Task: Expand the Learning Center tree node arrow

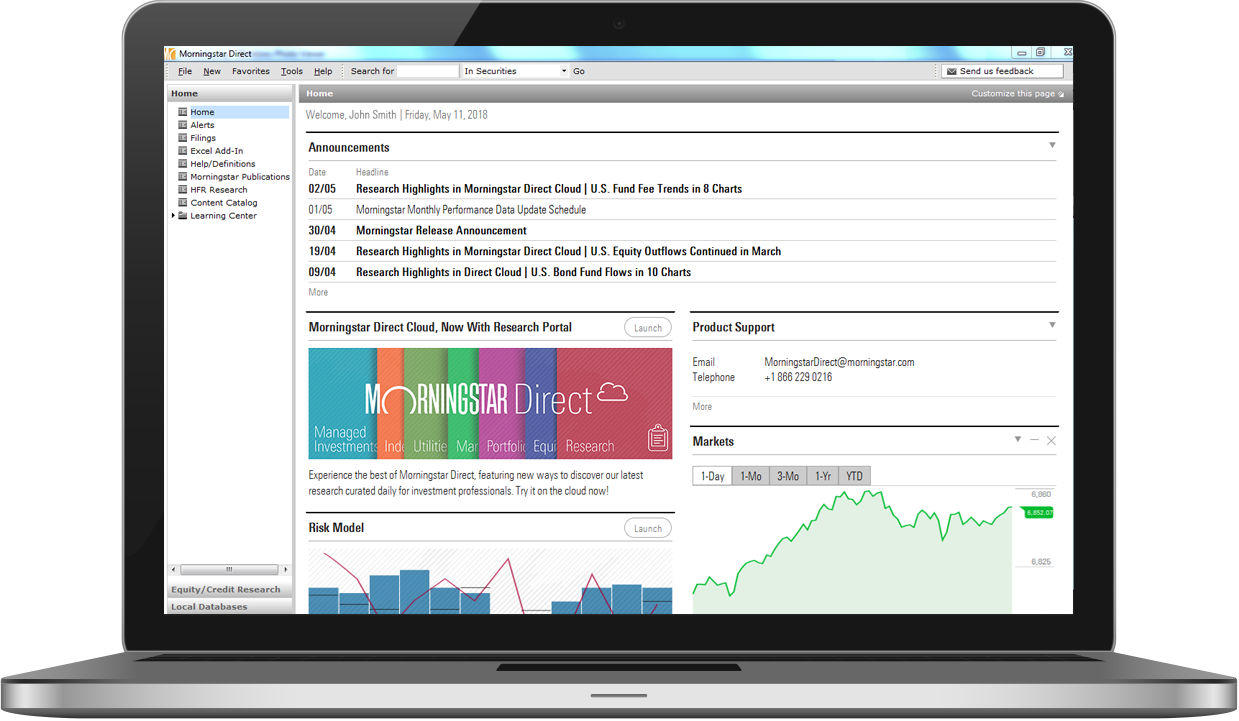Action: click(x=173, y=216)
